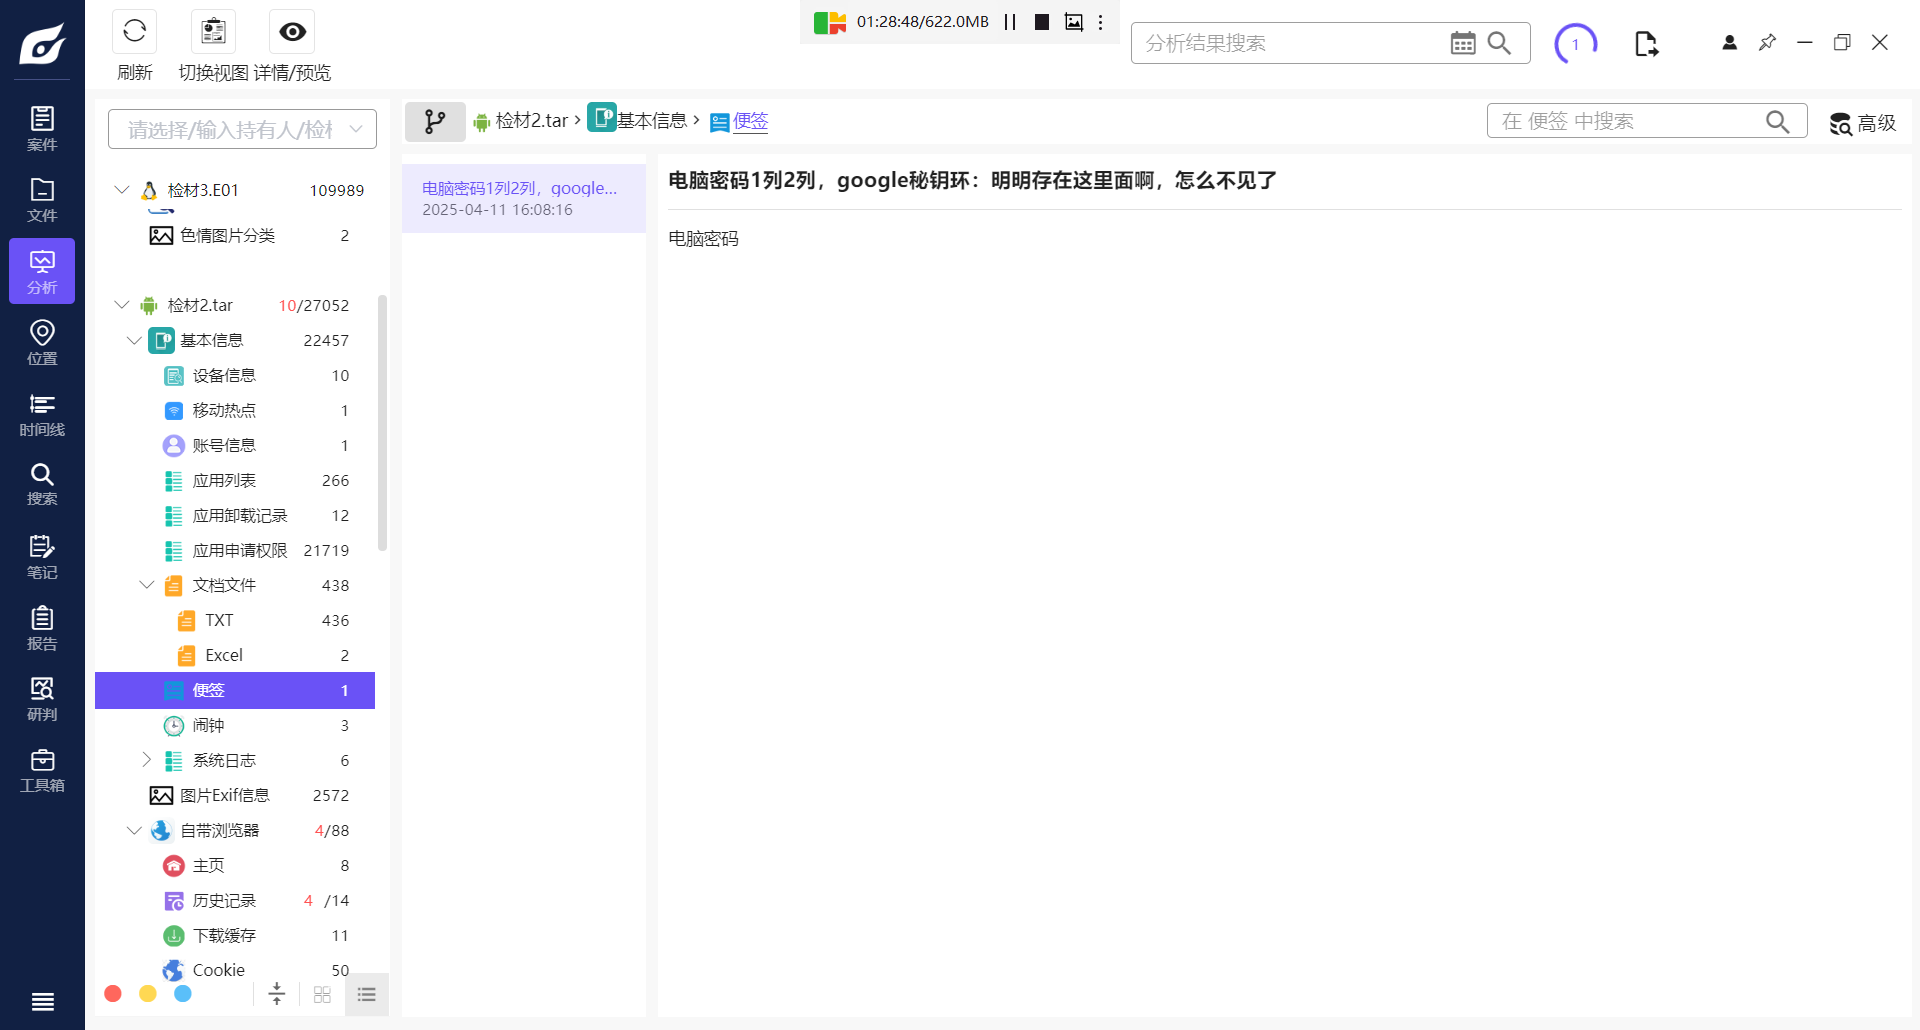
Task: Switch to list view at tree bottom
Action: 367,995
